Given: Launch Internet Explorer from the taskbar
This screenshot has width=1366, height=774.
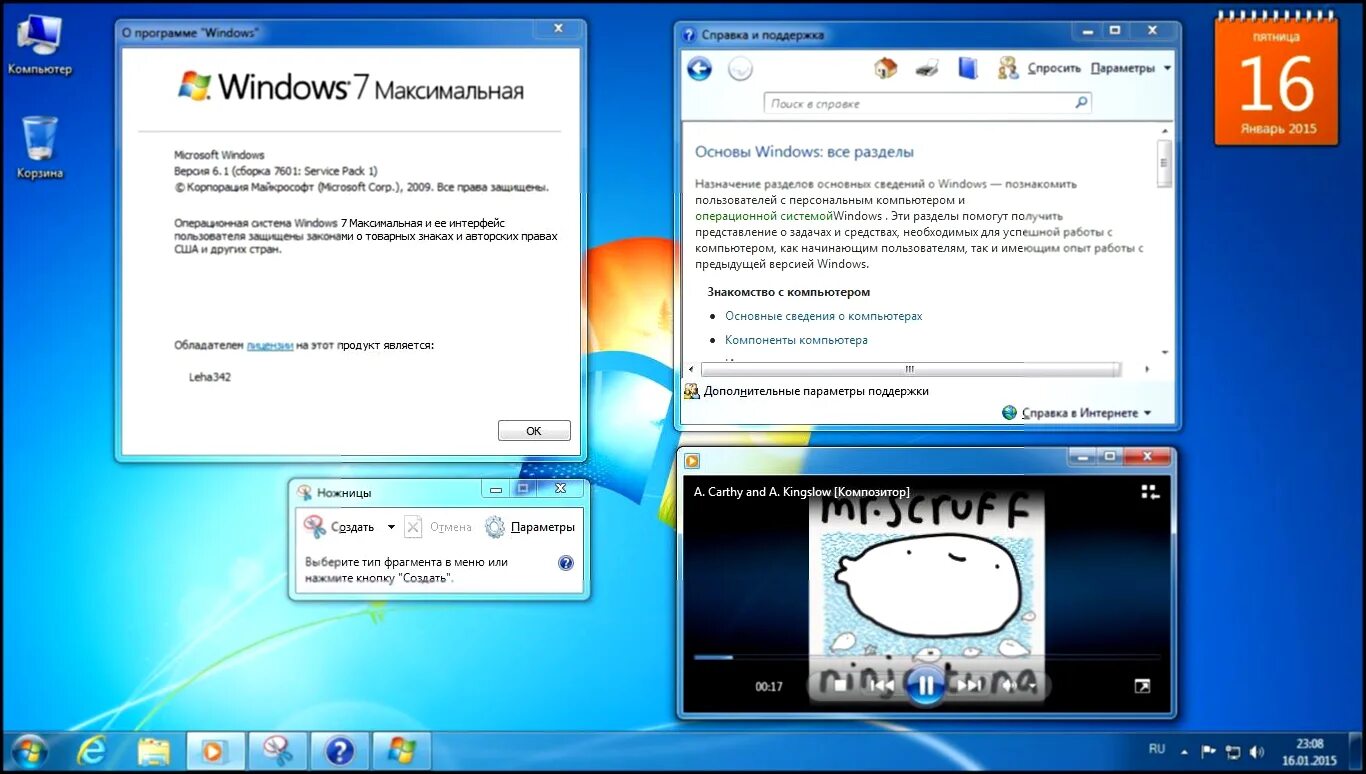Looking at the screenshot, I should [91, 751].
